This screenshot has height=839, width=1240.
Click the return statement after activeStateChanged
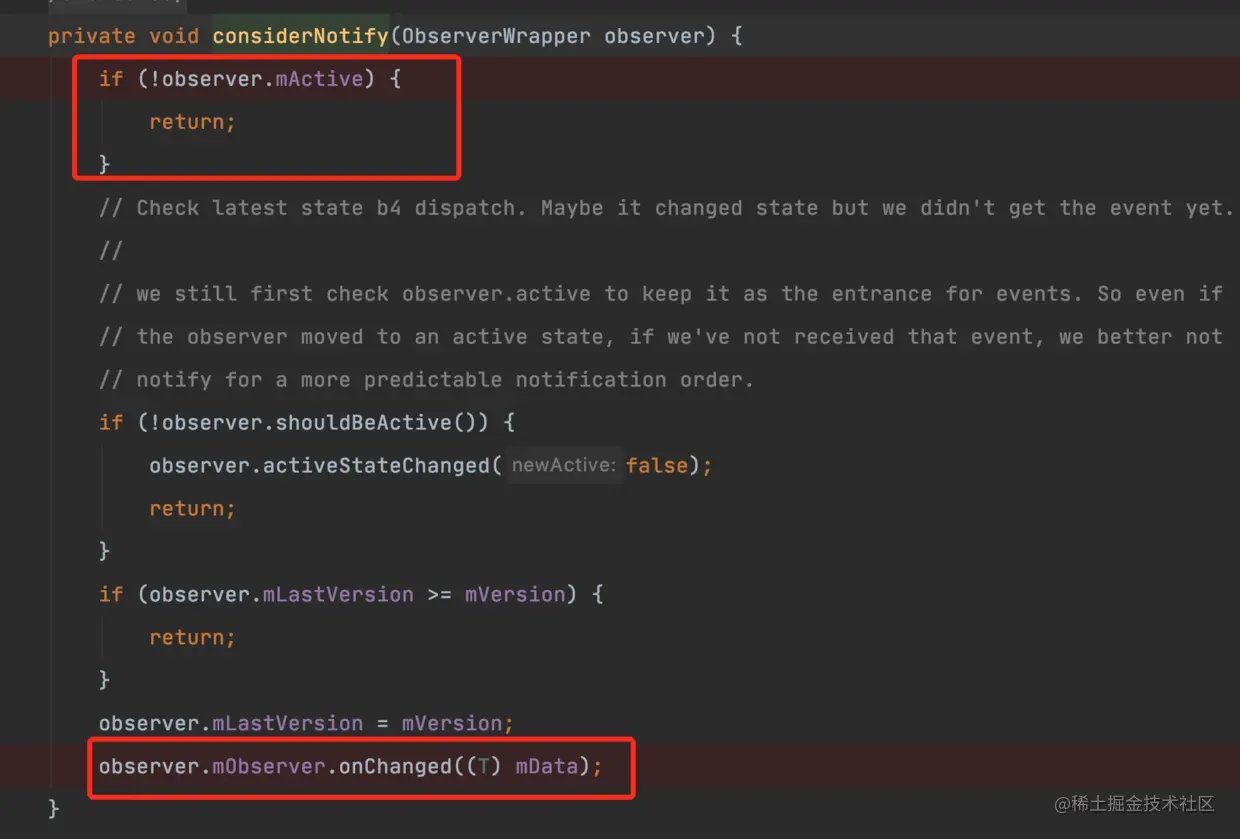point(192,509)
